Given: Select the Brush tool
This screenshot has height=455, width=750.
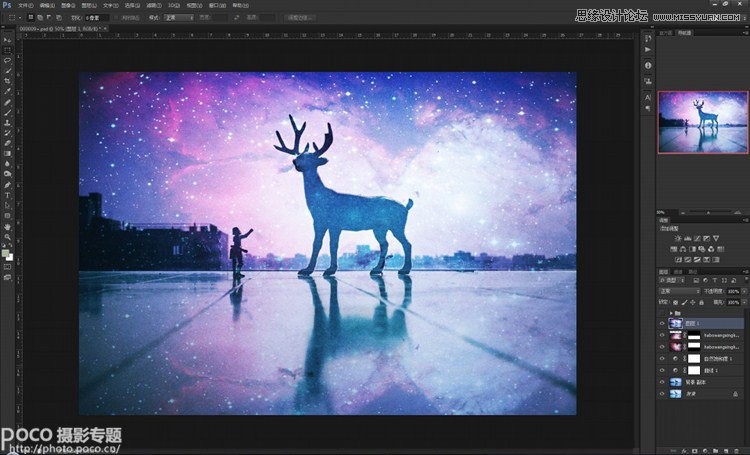Looking at the screenshot, I should (x=7, y=112).
